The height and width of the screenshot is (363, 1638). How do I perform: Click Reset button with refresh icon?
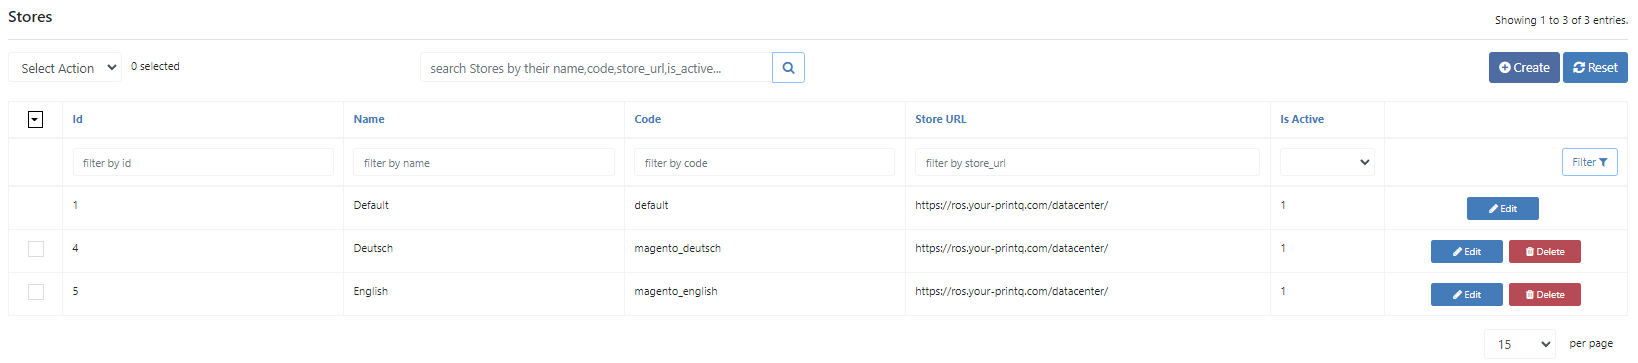[x=1595, y=68]
